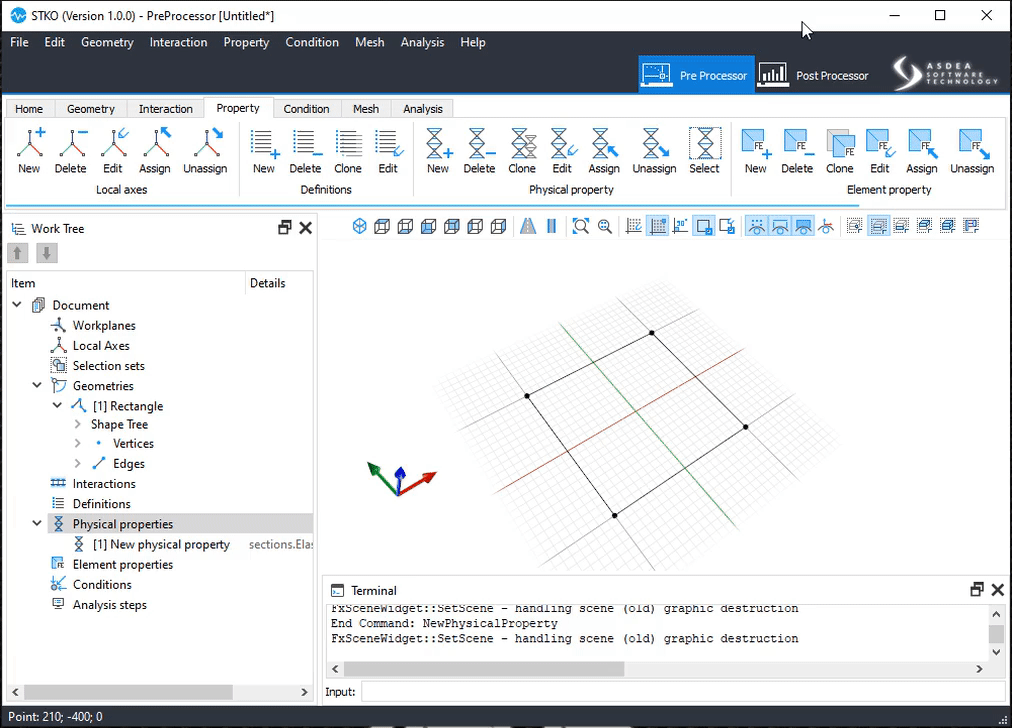The image size is (1012, 728).
Task: Click zoom fit magnifier icon in viewport toolbar
Action: tap(581, 226)
